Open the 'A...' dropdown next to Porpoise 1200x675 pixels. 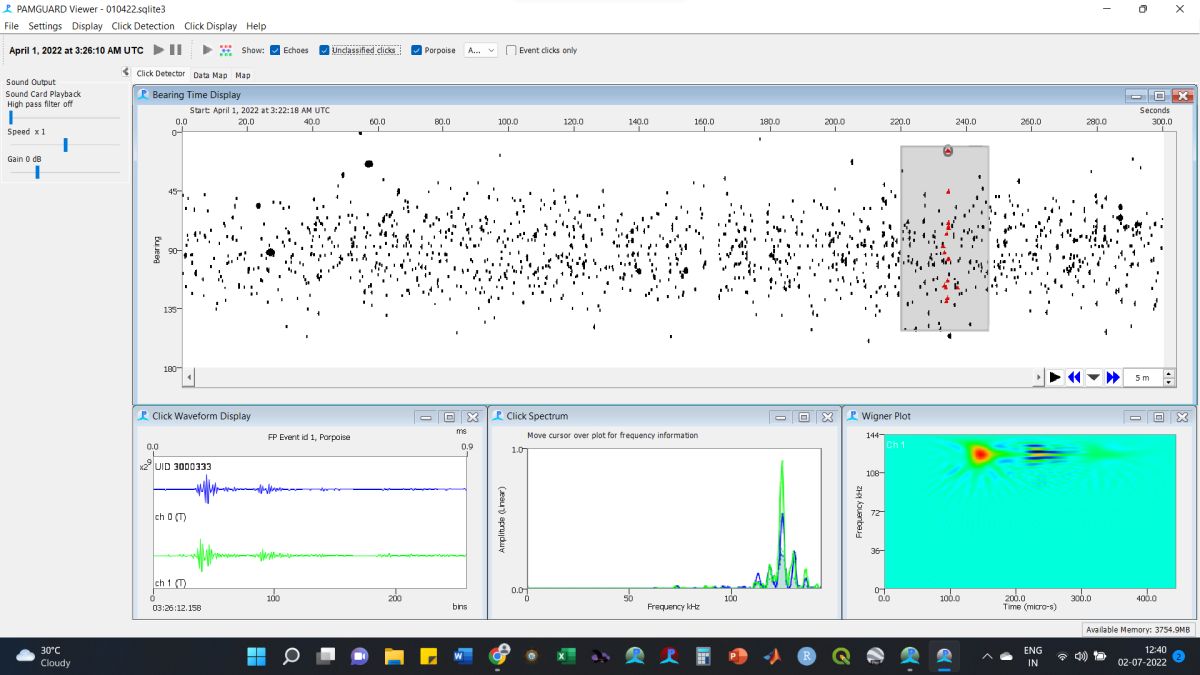tap(480, 50)
